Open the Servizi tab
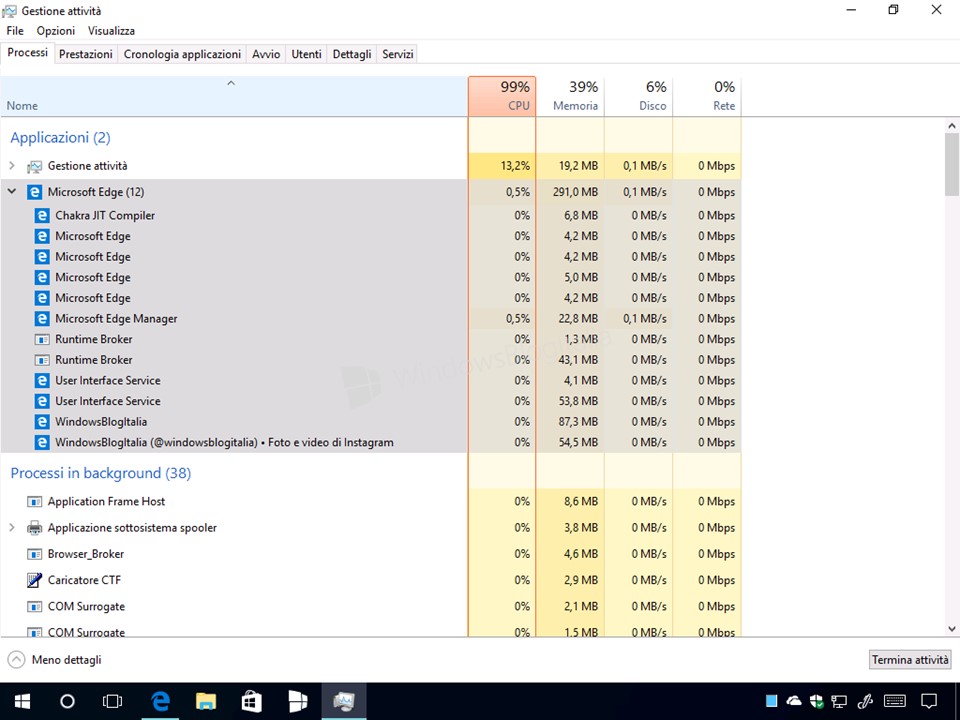Screen dimensions: 960x720 pos(398,54)
